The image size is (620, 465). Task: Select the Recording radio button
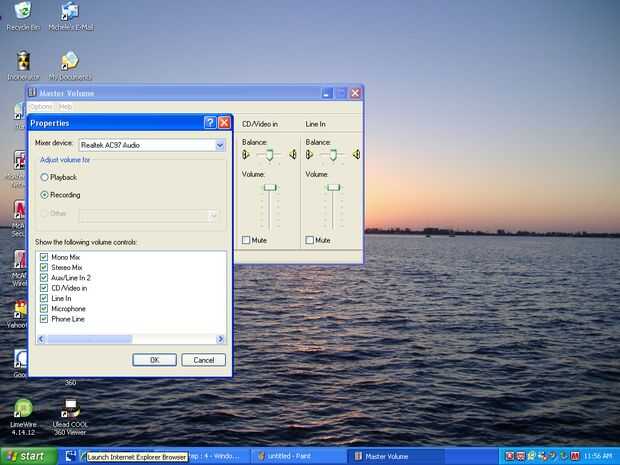(45, 195)
